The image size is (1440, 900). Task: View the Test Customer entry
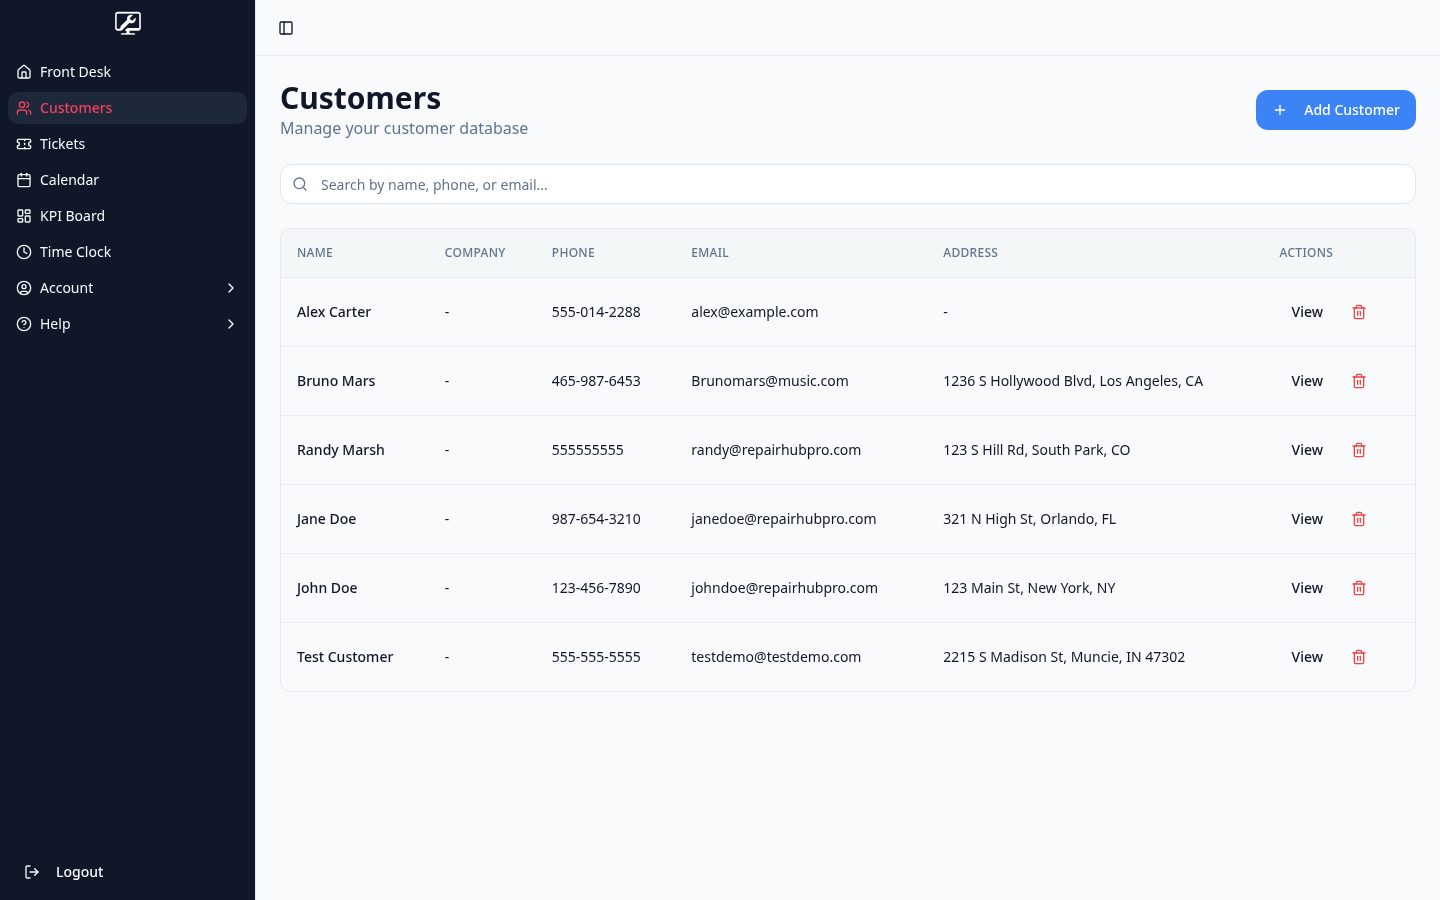click(x=1307, y=657)
